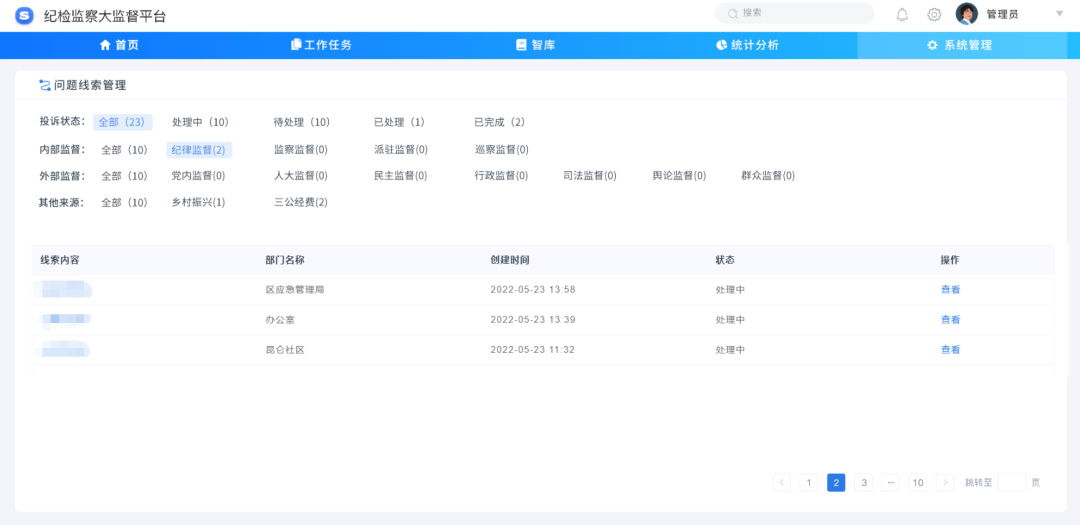The image size is (1080, 525).
Task: Switch to the 智库 tab
Action: coord(536,45)
